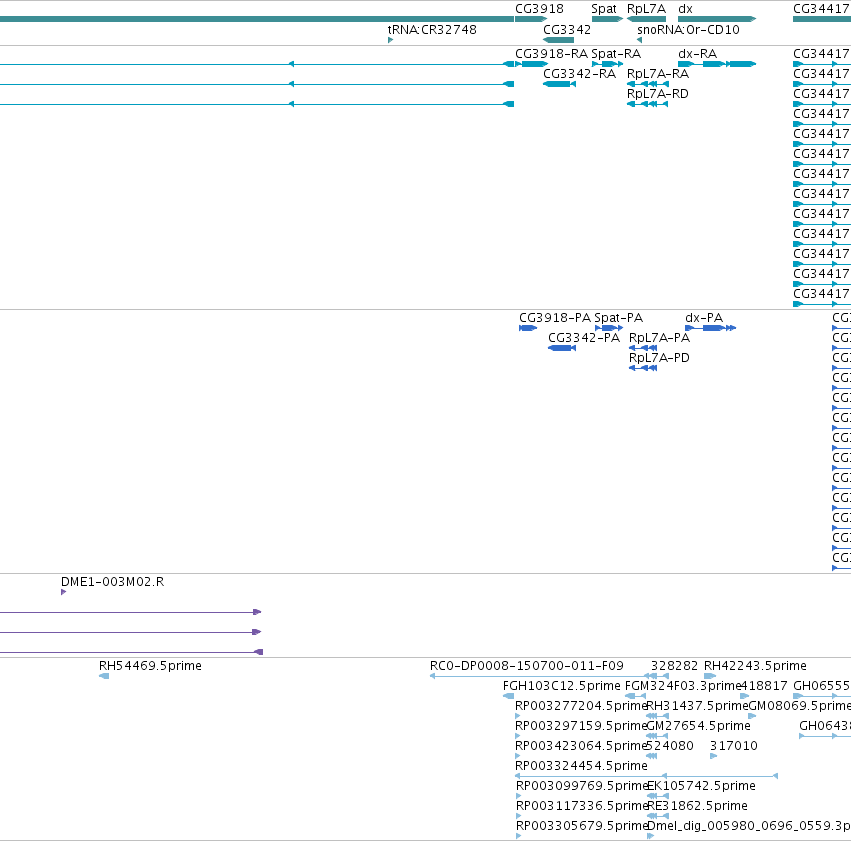Open the RP003117336.5prime EST label
The image size is (851, 841).
tap(582, 806)
